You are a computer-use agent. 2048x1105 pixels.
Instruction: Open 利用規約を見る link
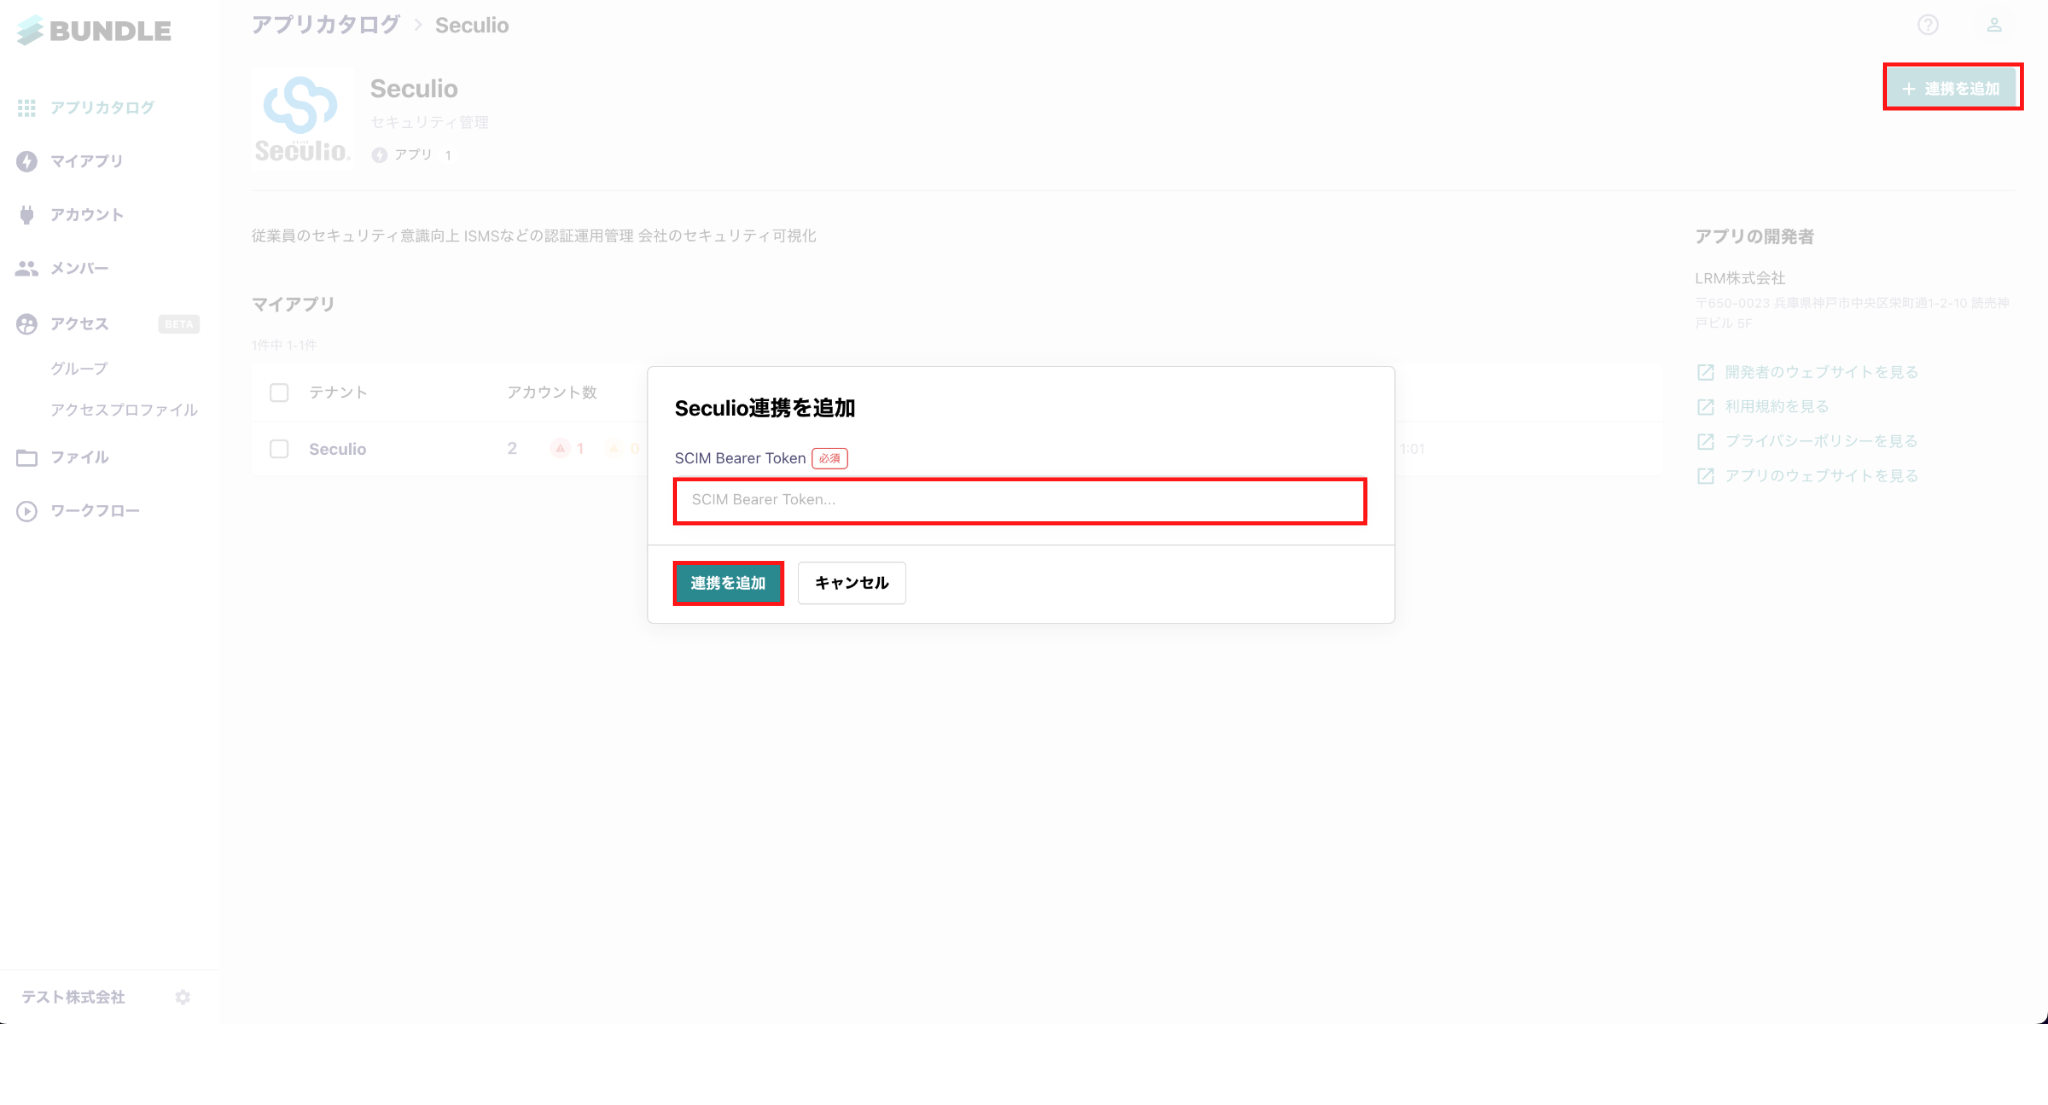[1777, 407]
